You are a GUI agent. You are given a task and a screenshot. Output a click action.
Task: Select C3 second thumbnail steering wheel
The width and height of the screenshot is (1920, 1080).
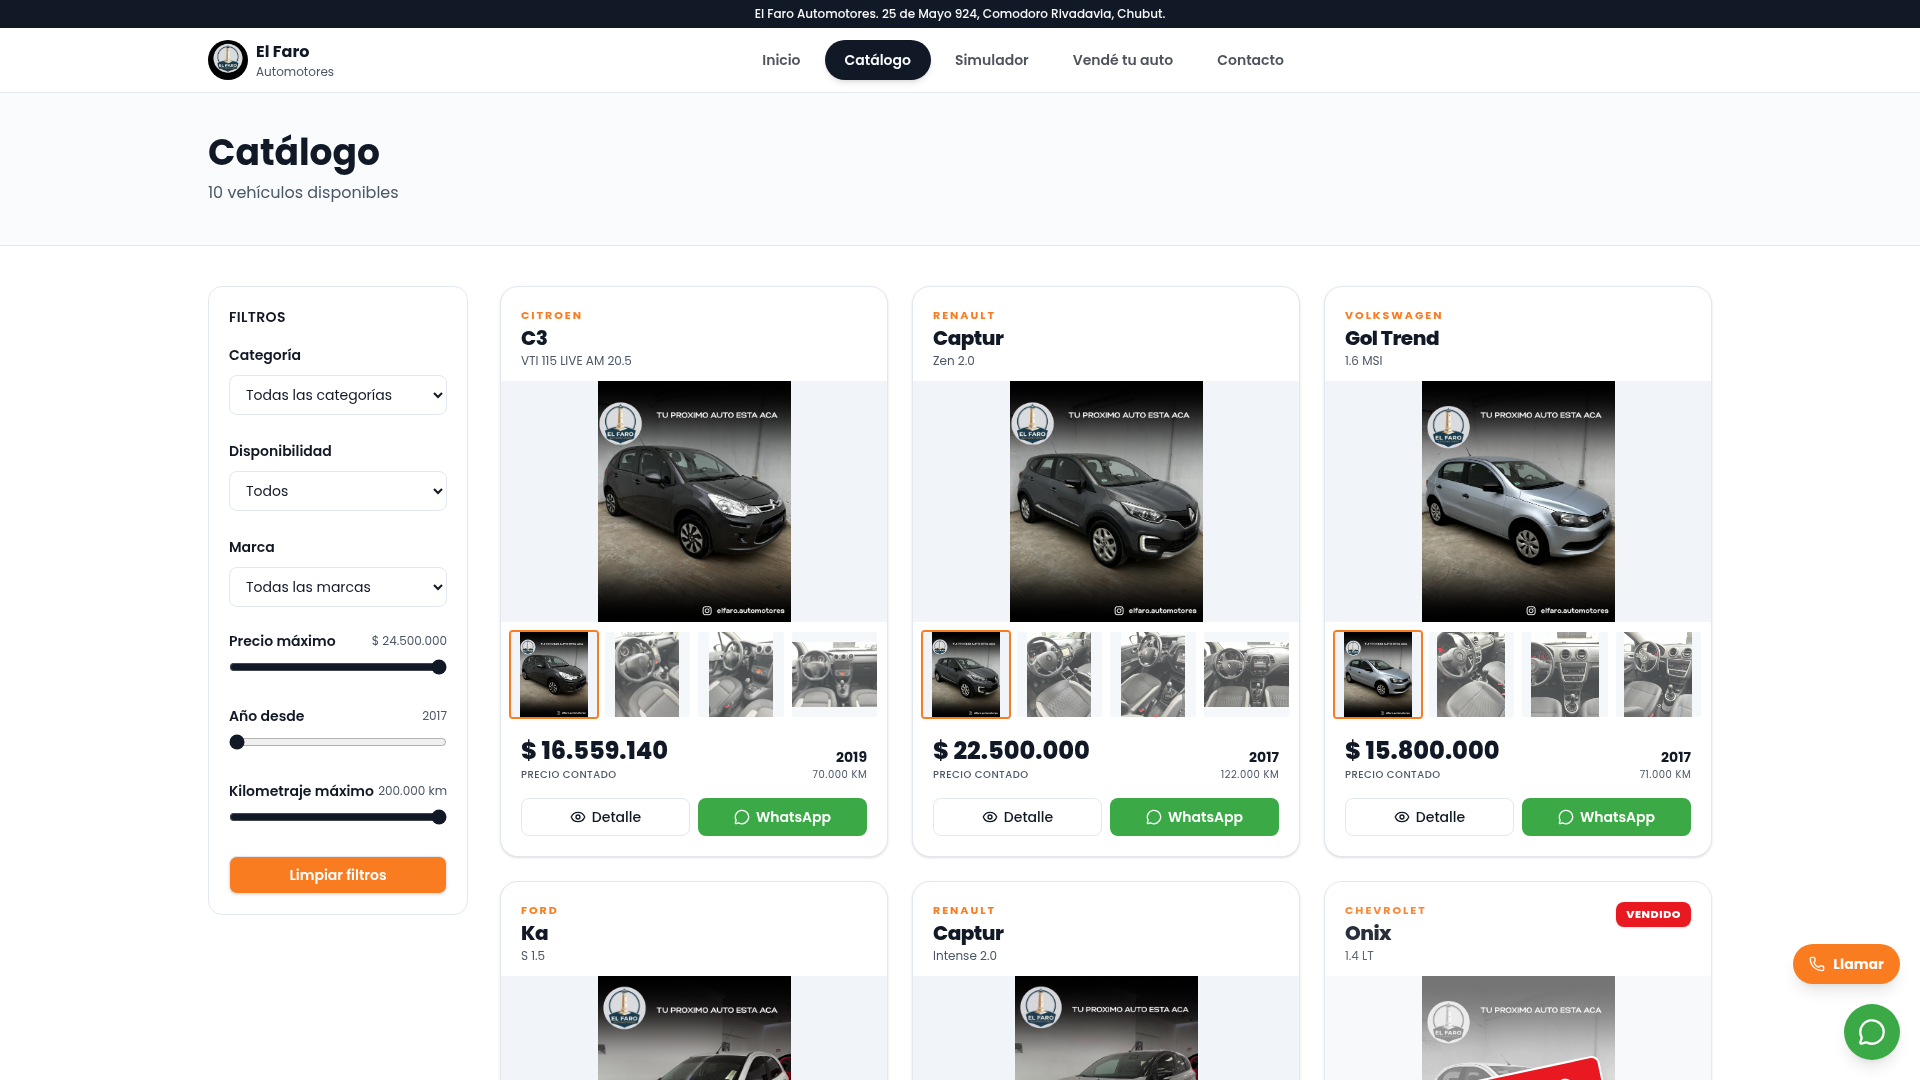647,674
